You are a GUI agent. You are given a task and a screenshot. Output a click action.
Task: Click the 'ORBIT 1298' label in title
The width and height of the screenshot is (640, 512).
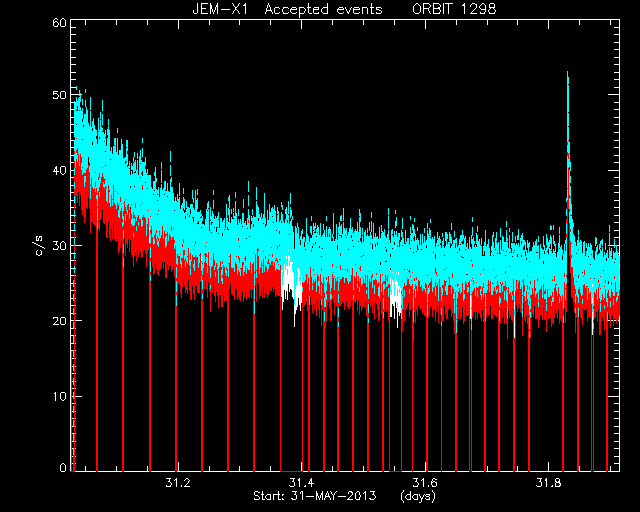pyautogui.click(x=454, y=9)
